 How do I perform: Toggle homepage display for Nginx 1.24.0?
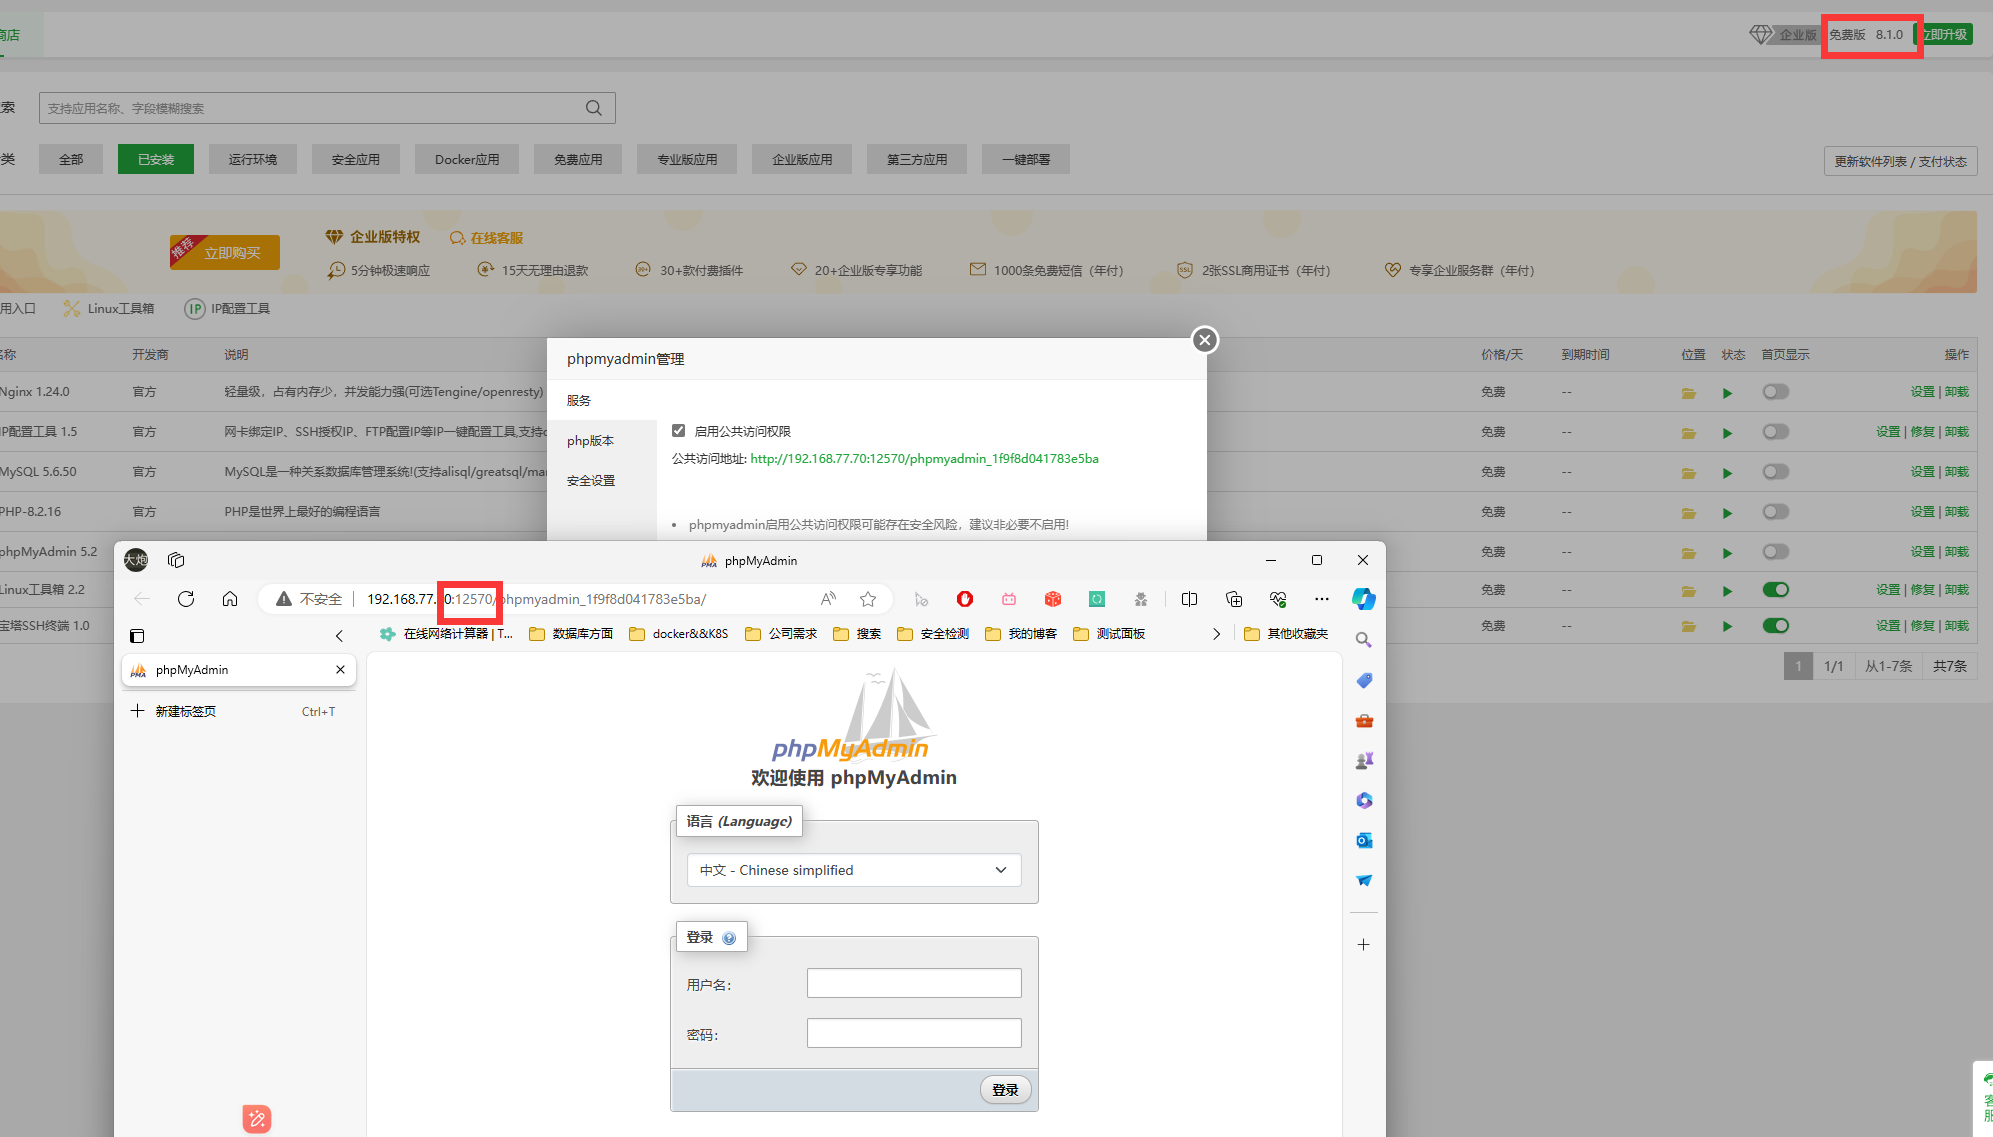[1776, 392]
